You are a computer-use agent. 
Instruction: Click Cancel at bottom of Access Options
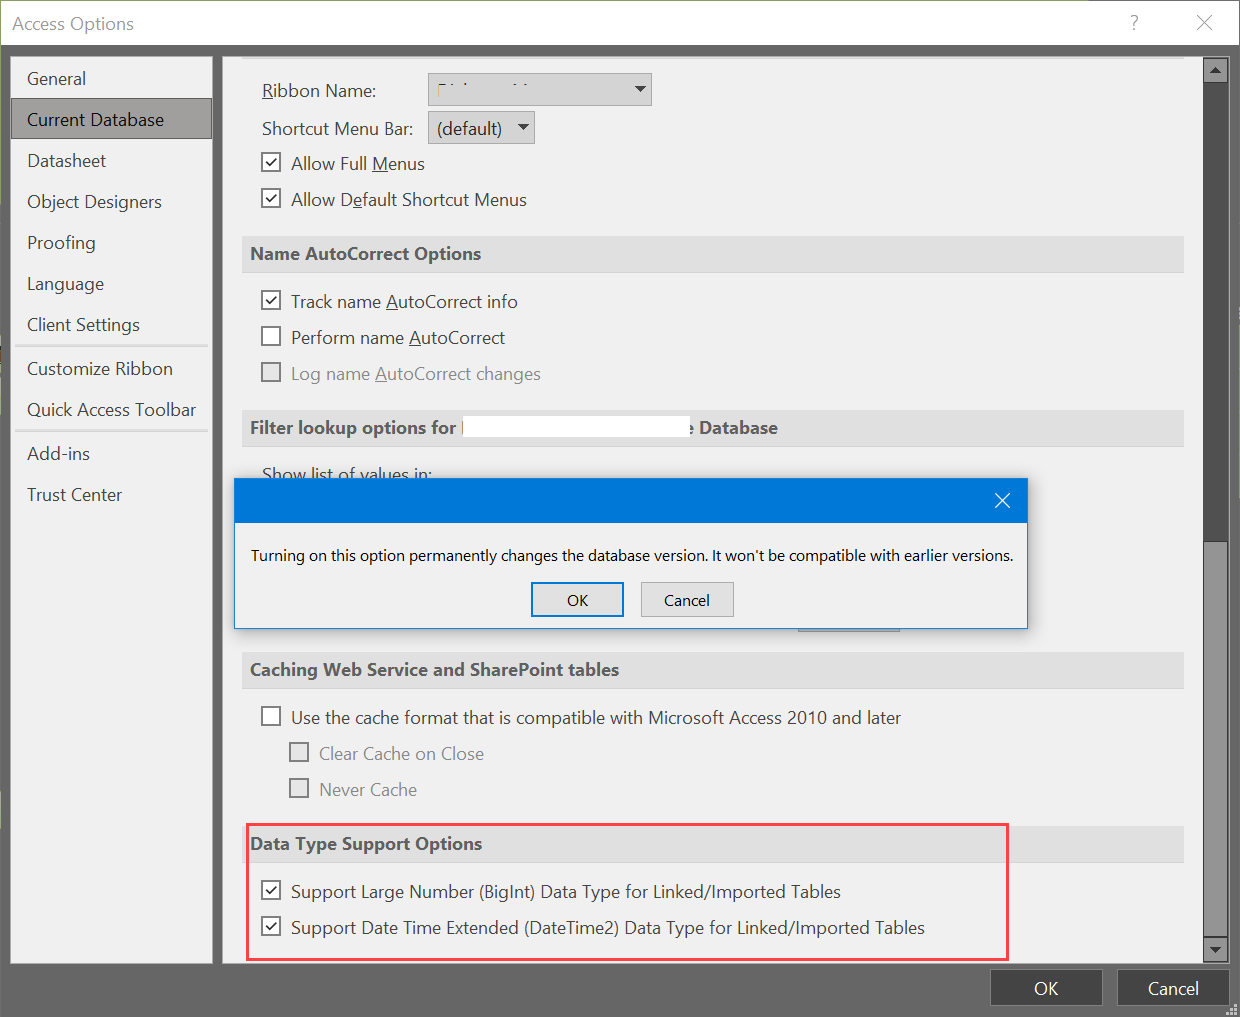1173,988
